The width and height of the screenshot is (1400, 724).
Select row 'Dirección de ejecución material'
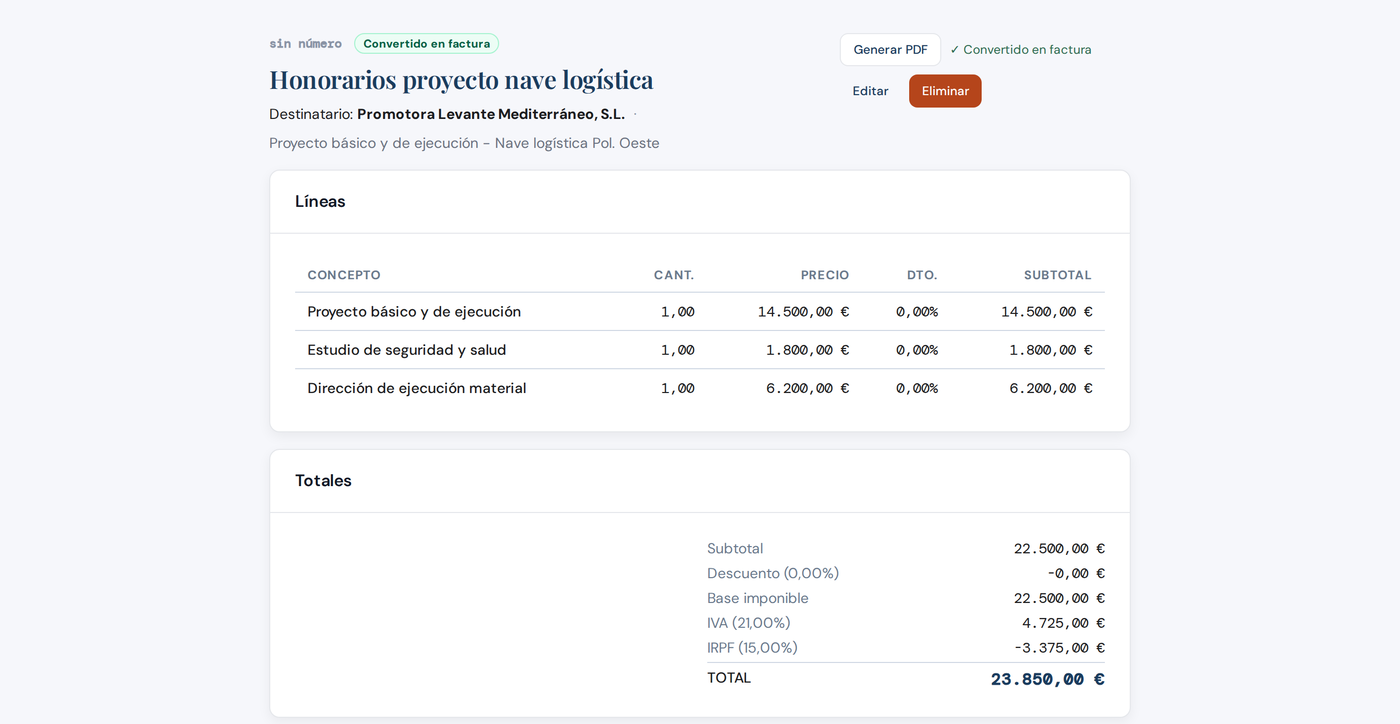700,388
